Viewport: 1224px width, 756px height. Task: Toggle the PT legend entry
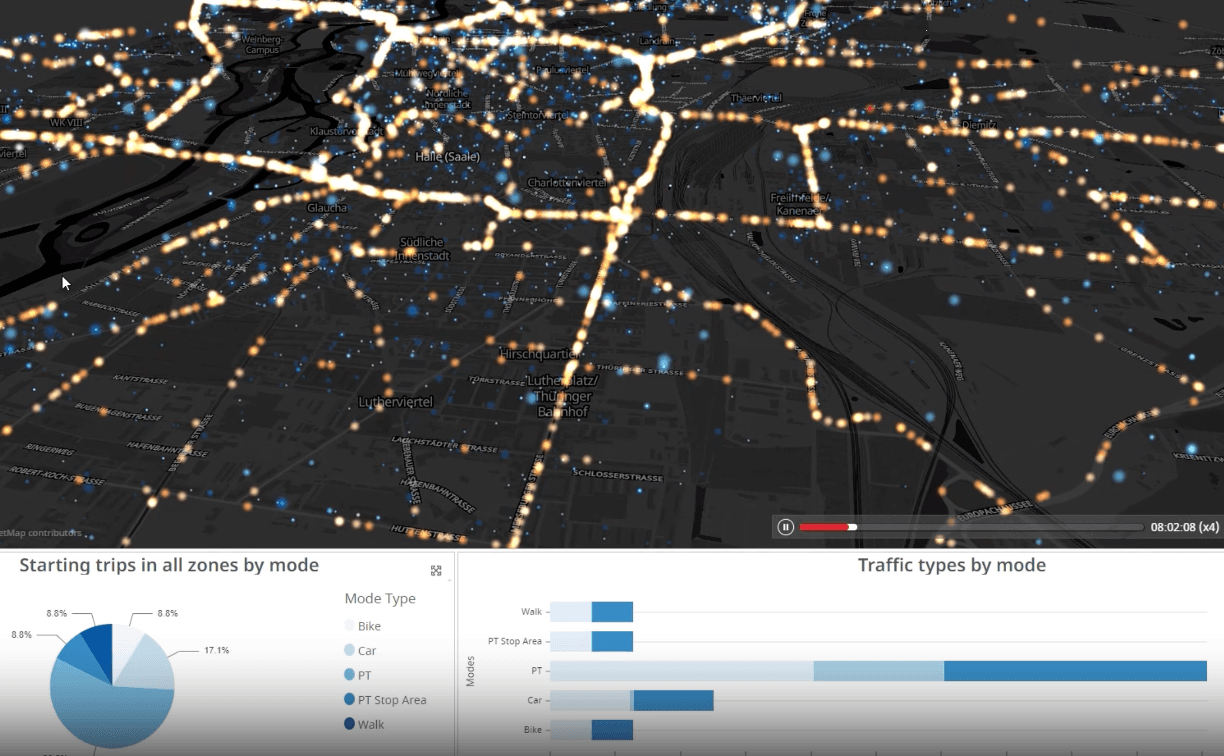tap(364, 676)
